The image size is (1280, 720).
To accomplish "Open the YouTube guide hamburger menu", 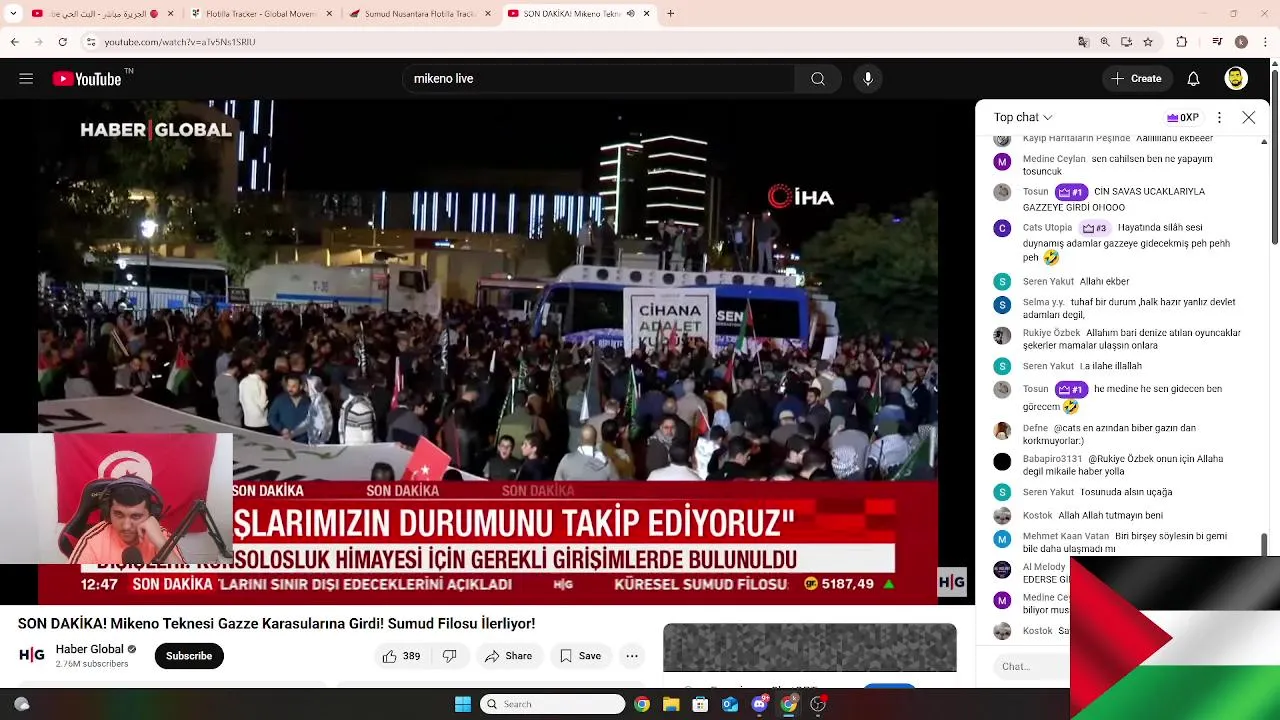I will [x=26, y=79].
